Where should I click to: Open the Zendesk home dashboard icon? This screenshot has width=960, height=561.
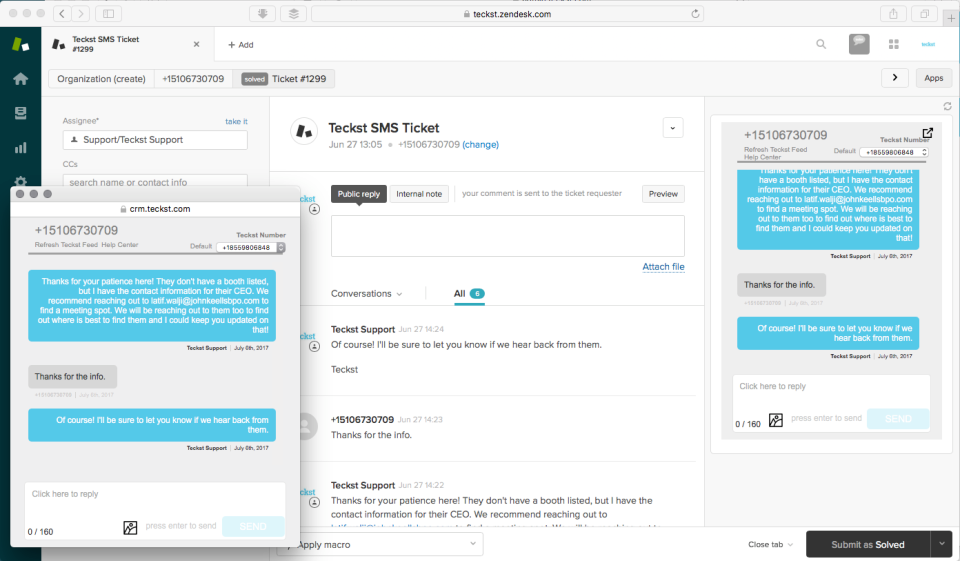tap(20, 79)
